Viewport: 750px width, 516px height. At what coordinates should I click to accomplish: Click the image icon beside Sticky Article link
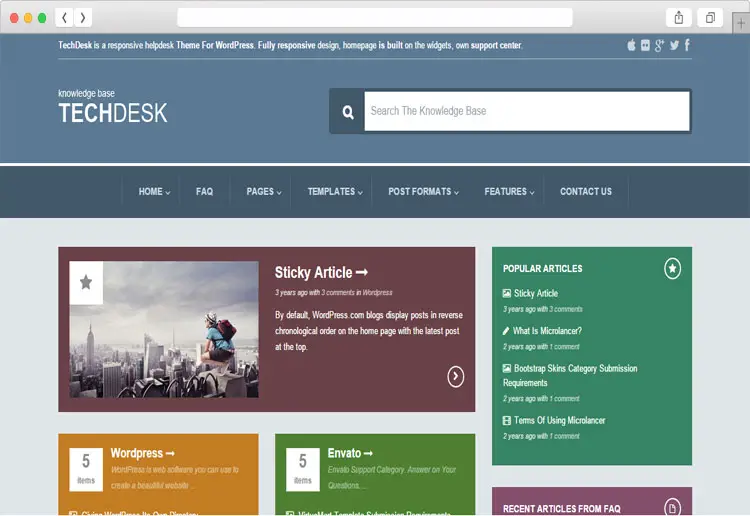(x=507, y=293)
